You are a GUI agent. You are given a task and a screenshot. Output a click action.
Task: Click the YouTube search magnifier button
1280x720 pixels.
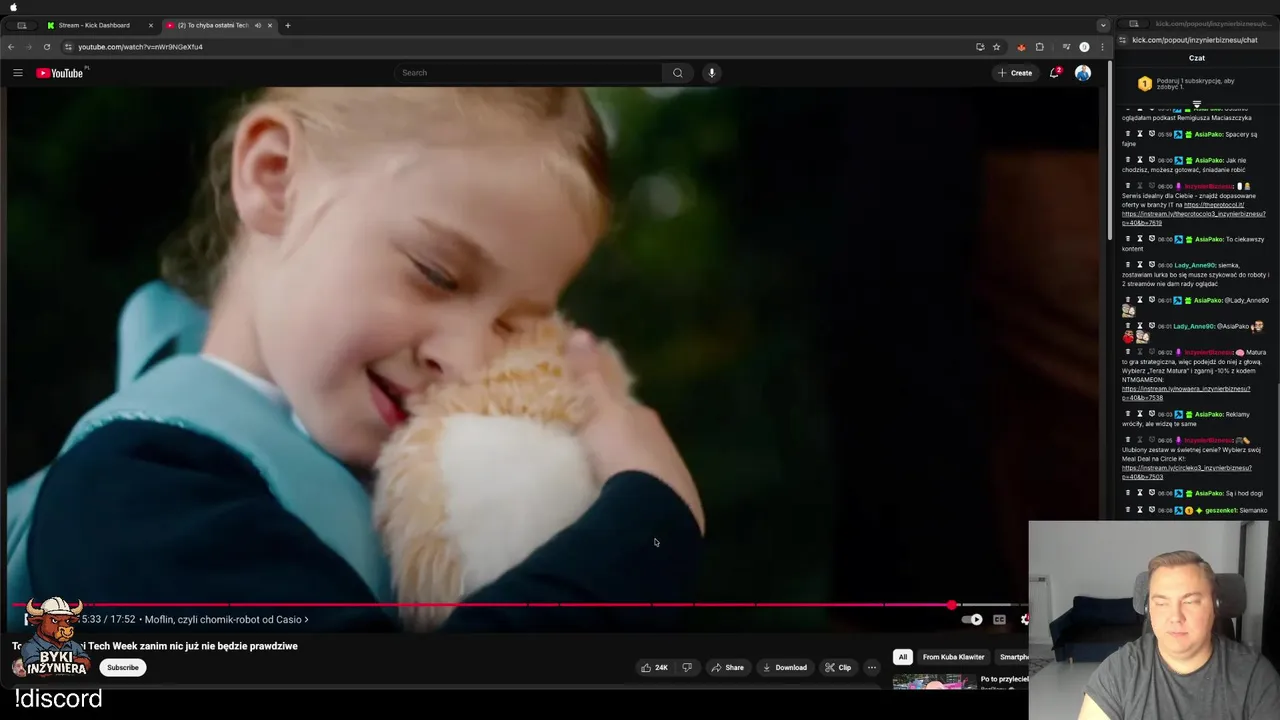(x=678, y=73)
